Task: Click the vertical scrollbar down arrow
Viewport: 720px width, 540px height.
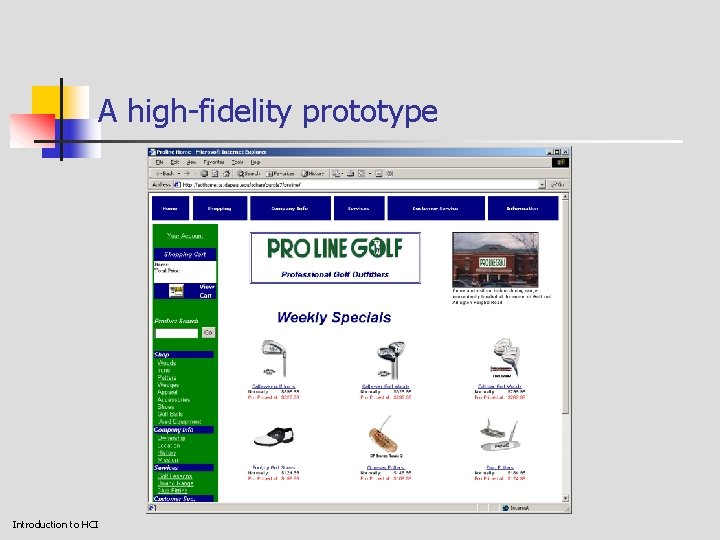Action: [x=565, y=498]
